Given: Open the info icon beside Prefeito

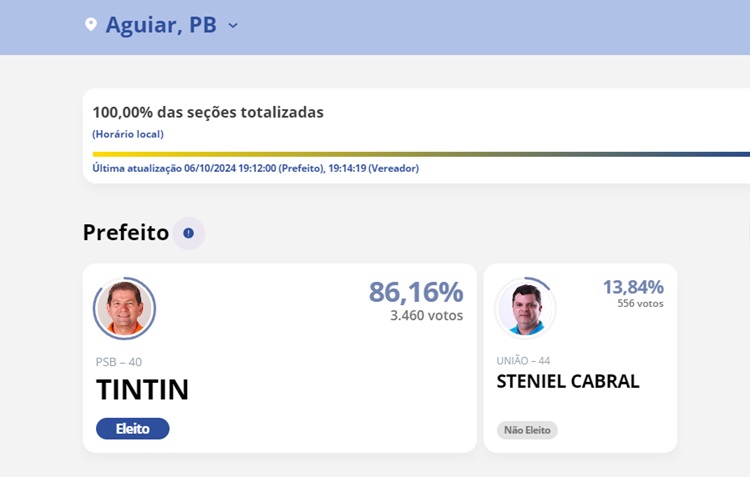Looking at the screenshot, I should 188,233.
